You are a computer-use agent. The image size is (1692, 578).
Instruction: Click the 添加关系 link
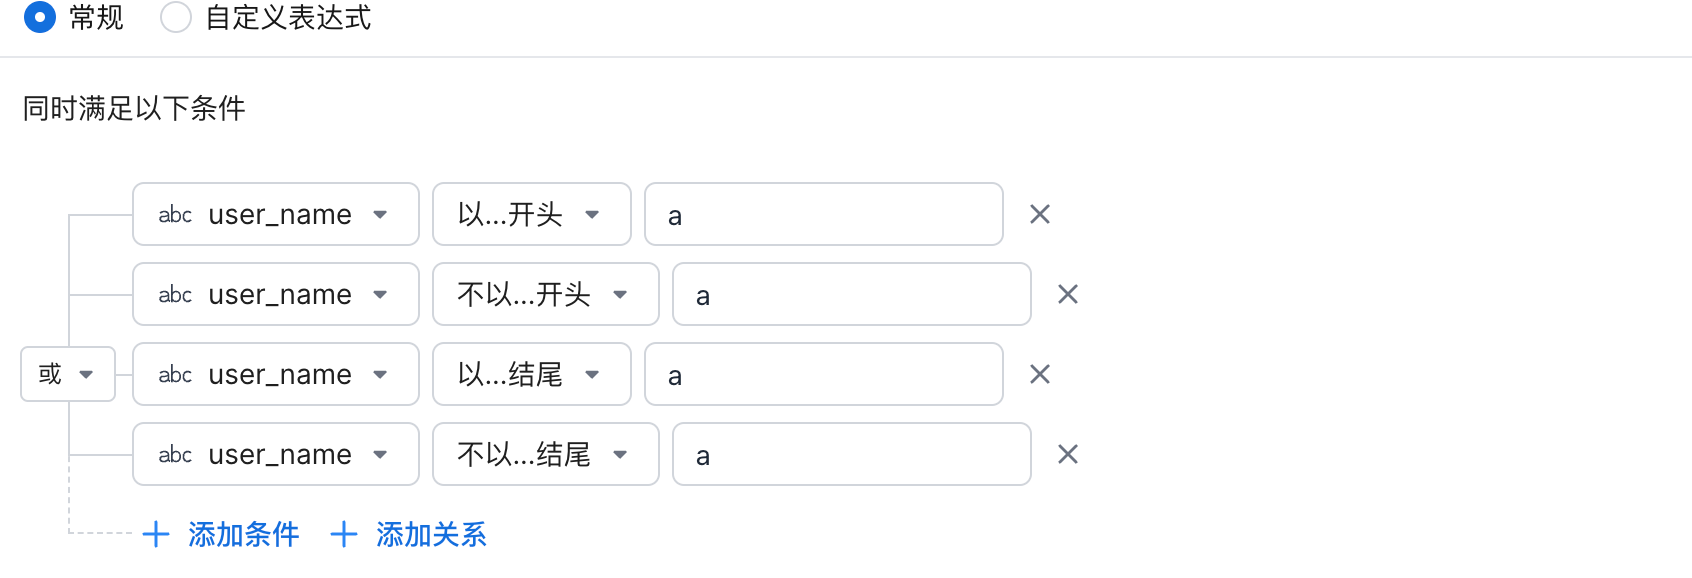pos(431,534)
